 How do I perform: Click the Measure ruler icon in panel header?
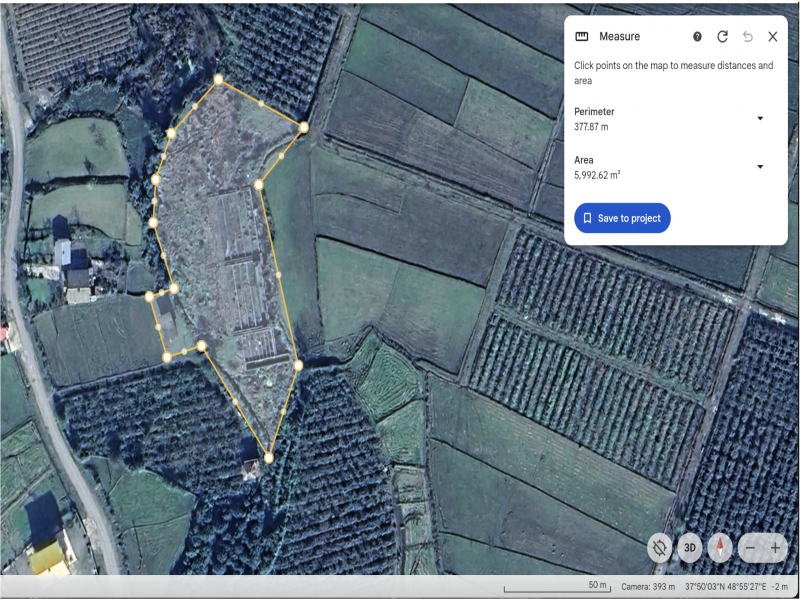tap(582, 37)
